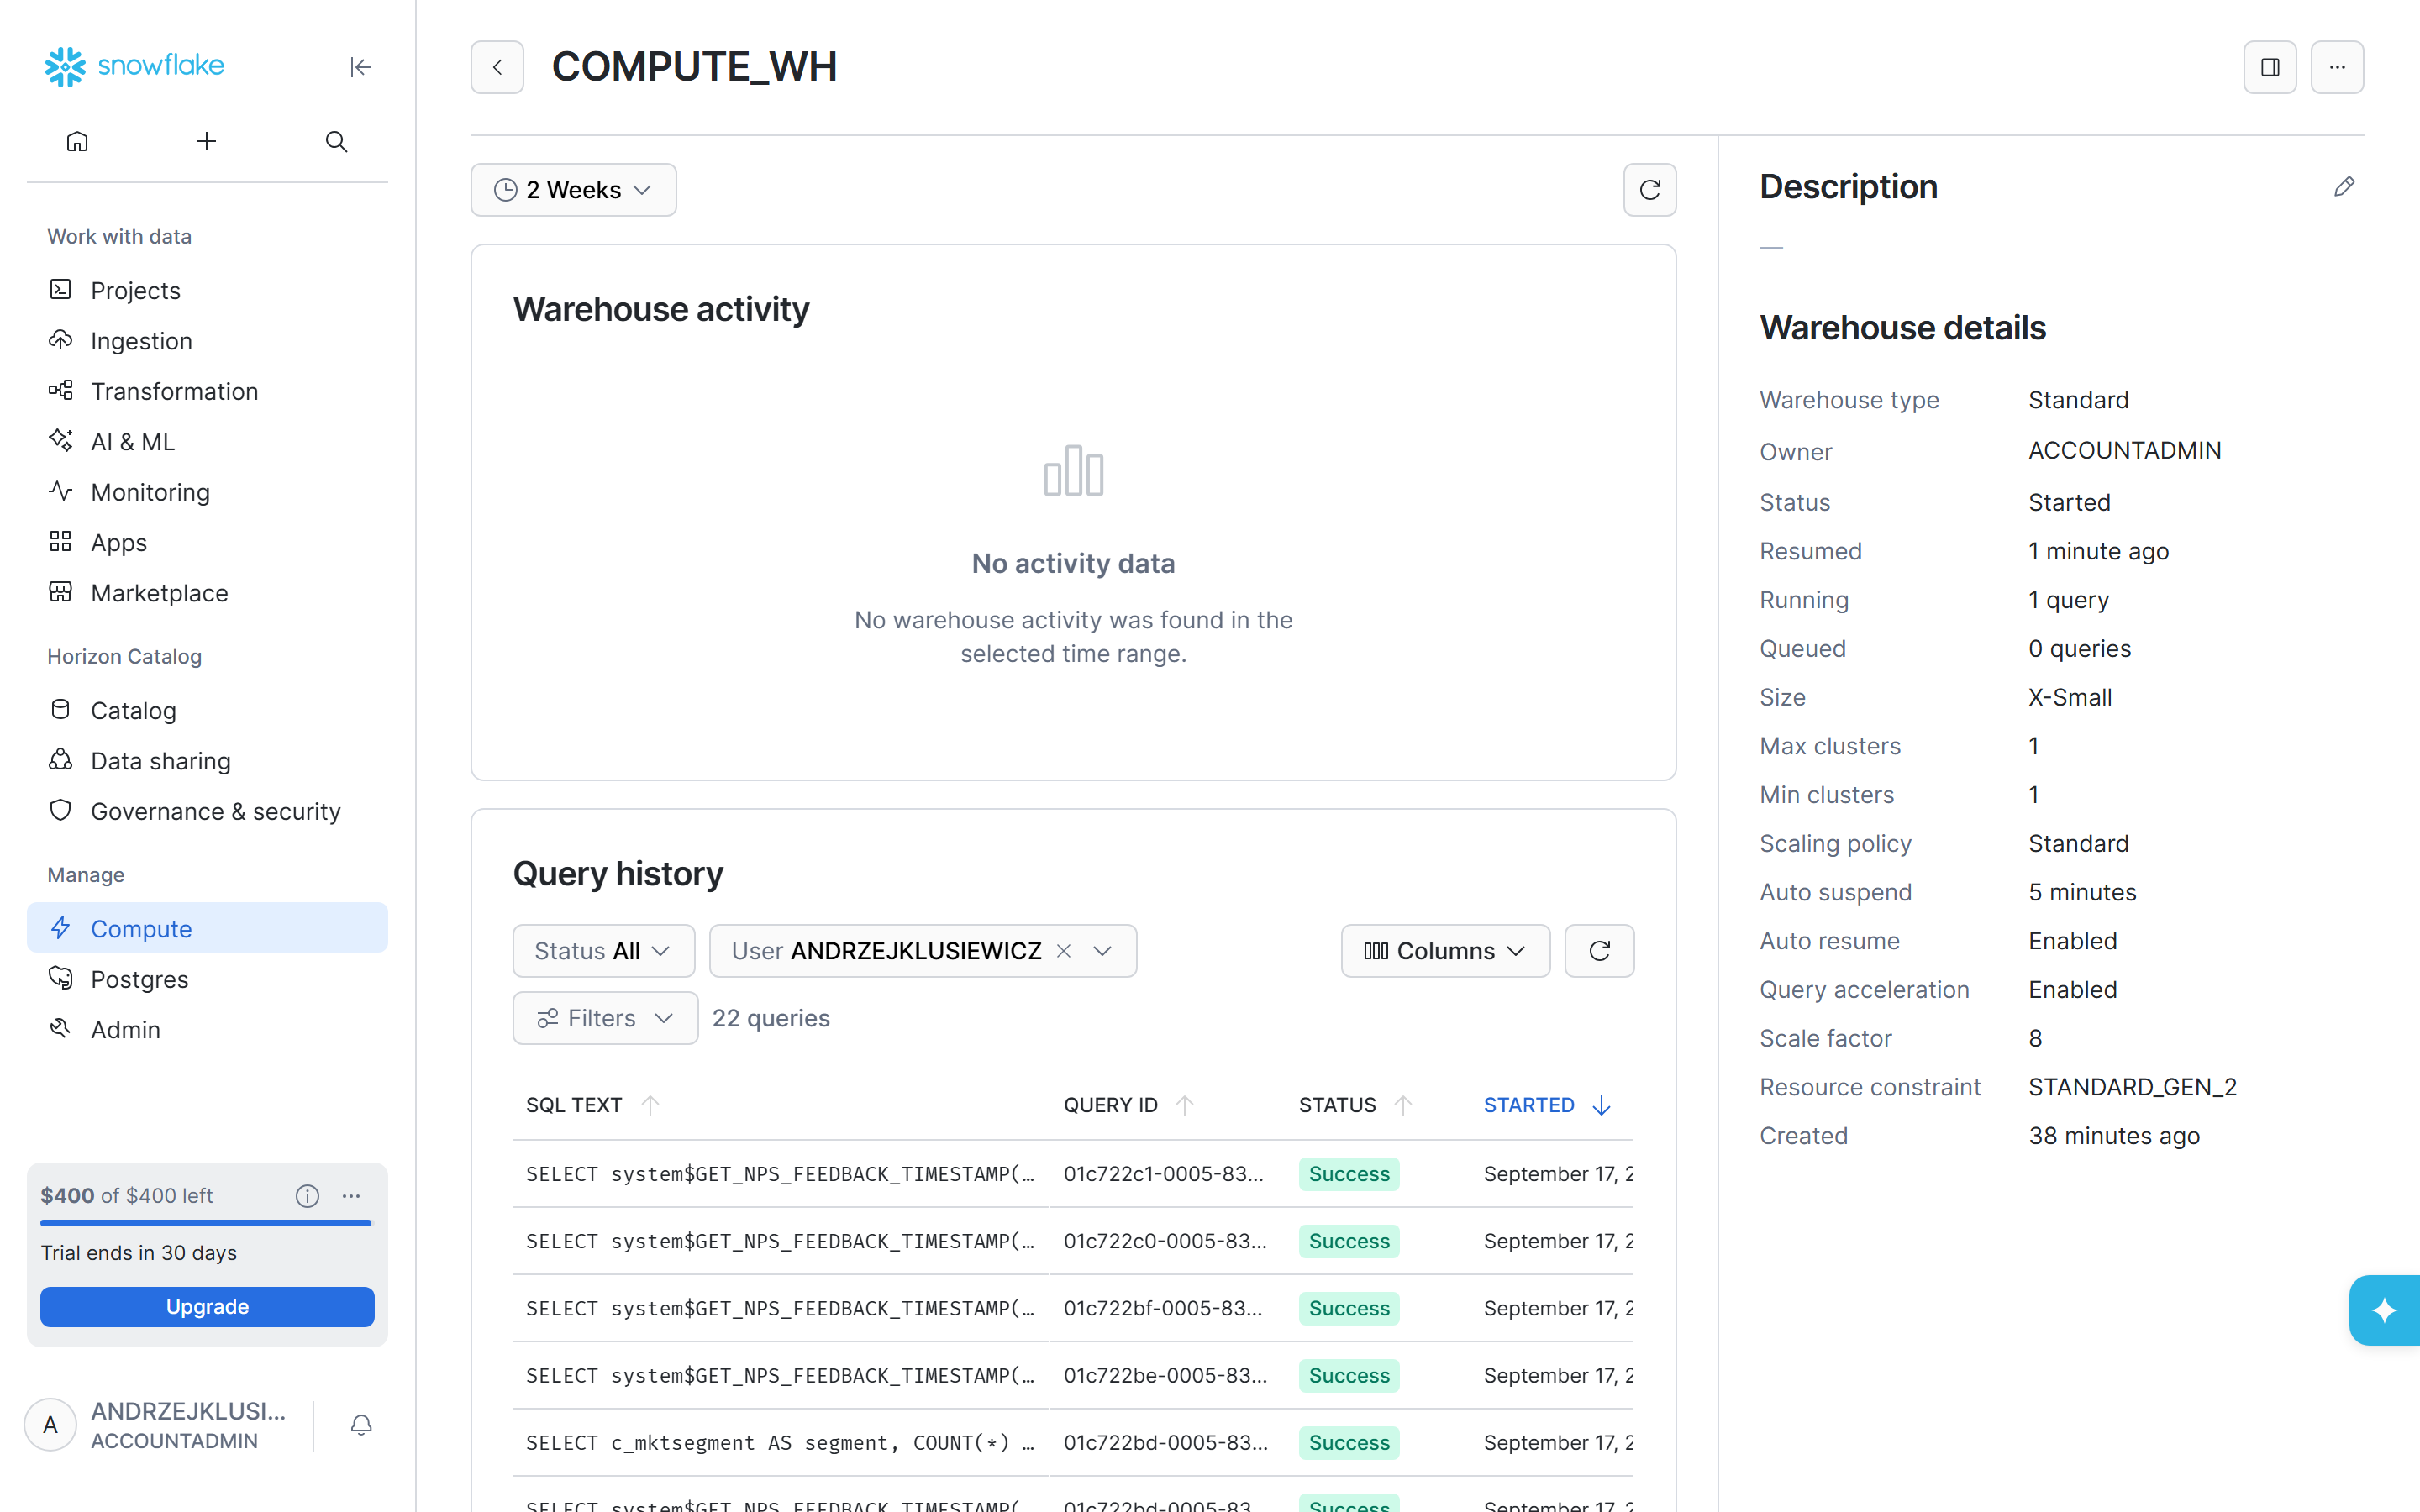Screen dimensions: 2420x1512
Task: Go to Monitoring
Action: (x=207, y=492)
